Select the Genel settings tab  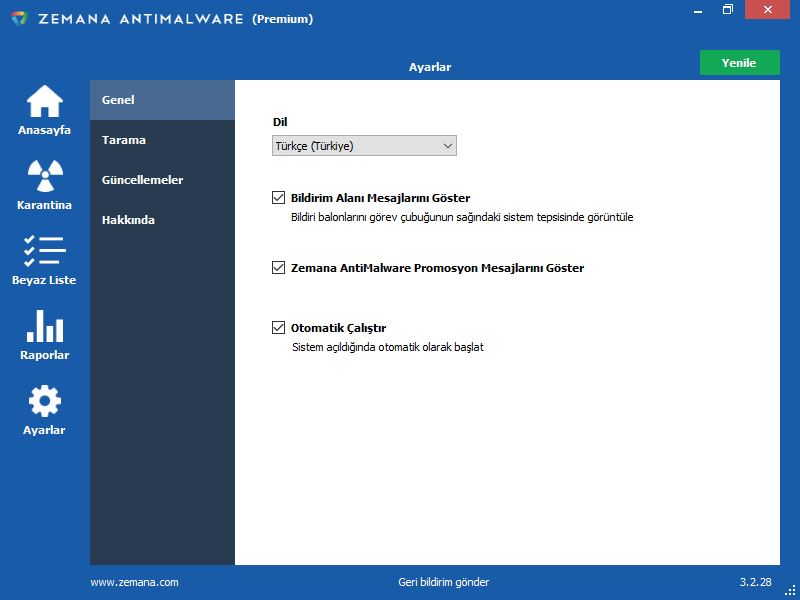162,100
